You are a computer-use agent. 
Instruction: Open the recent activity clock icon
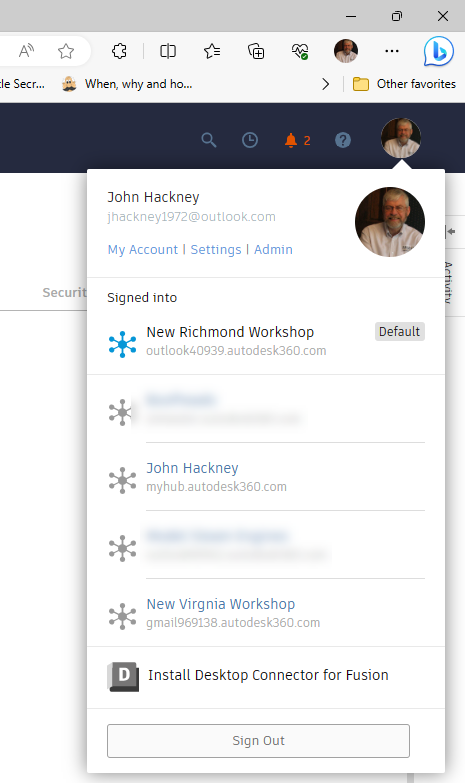[x=250, y=140]
